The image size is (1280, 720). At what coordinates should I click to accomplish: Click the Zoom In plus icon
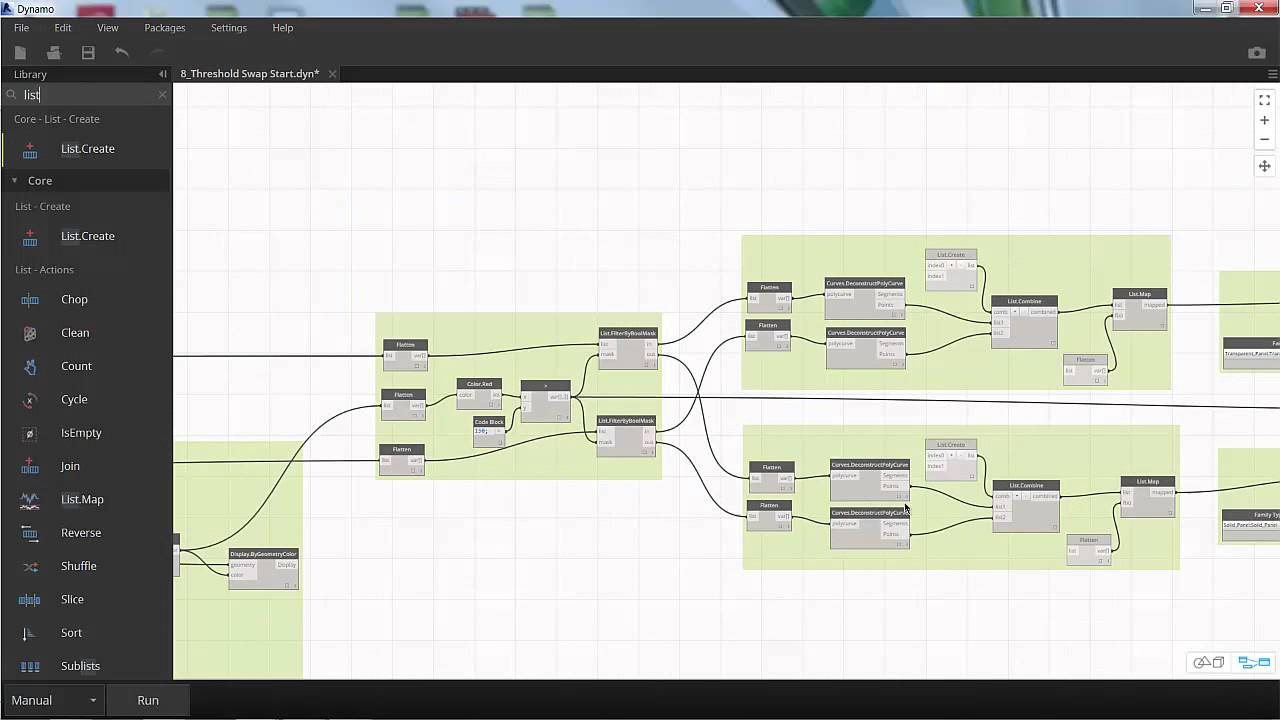tap(1264, 120)
